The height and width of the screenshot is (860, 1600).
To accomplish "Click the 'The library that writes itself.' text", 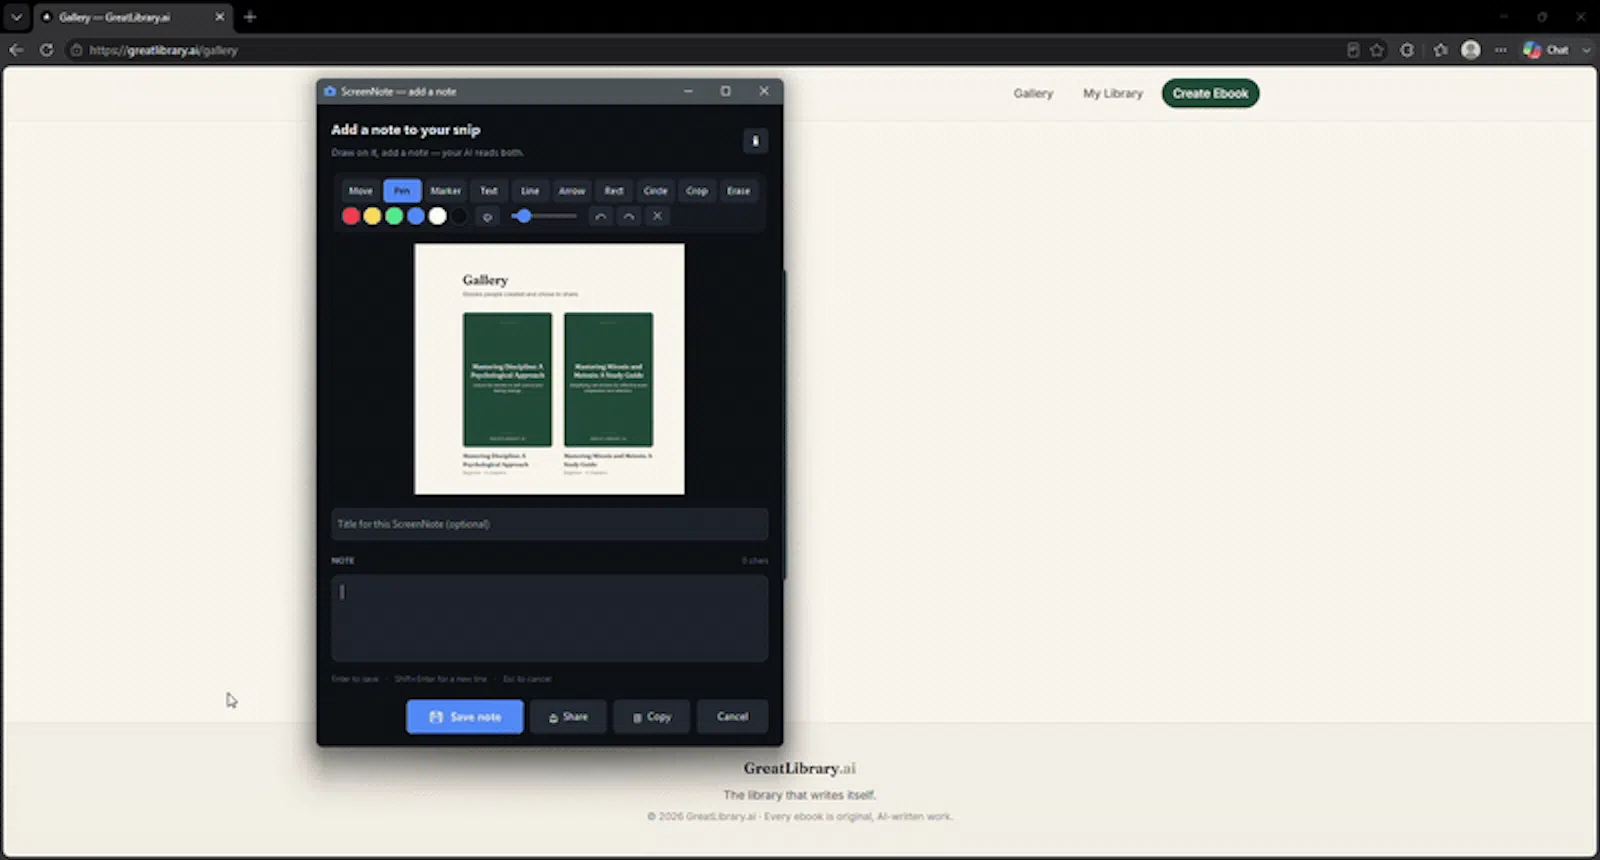I will 800,795.
